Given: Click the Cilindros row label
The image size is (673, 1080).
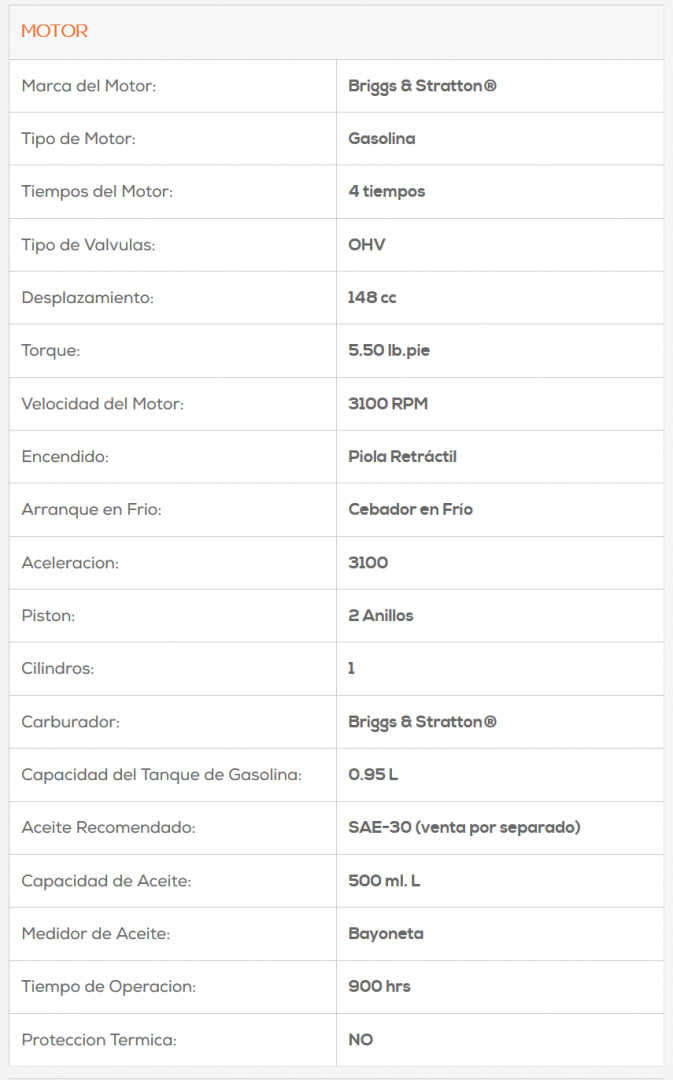Looking at the screenshot, I should (x=58, y=668).
